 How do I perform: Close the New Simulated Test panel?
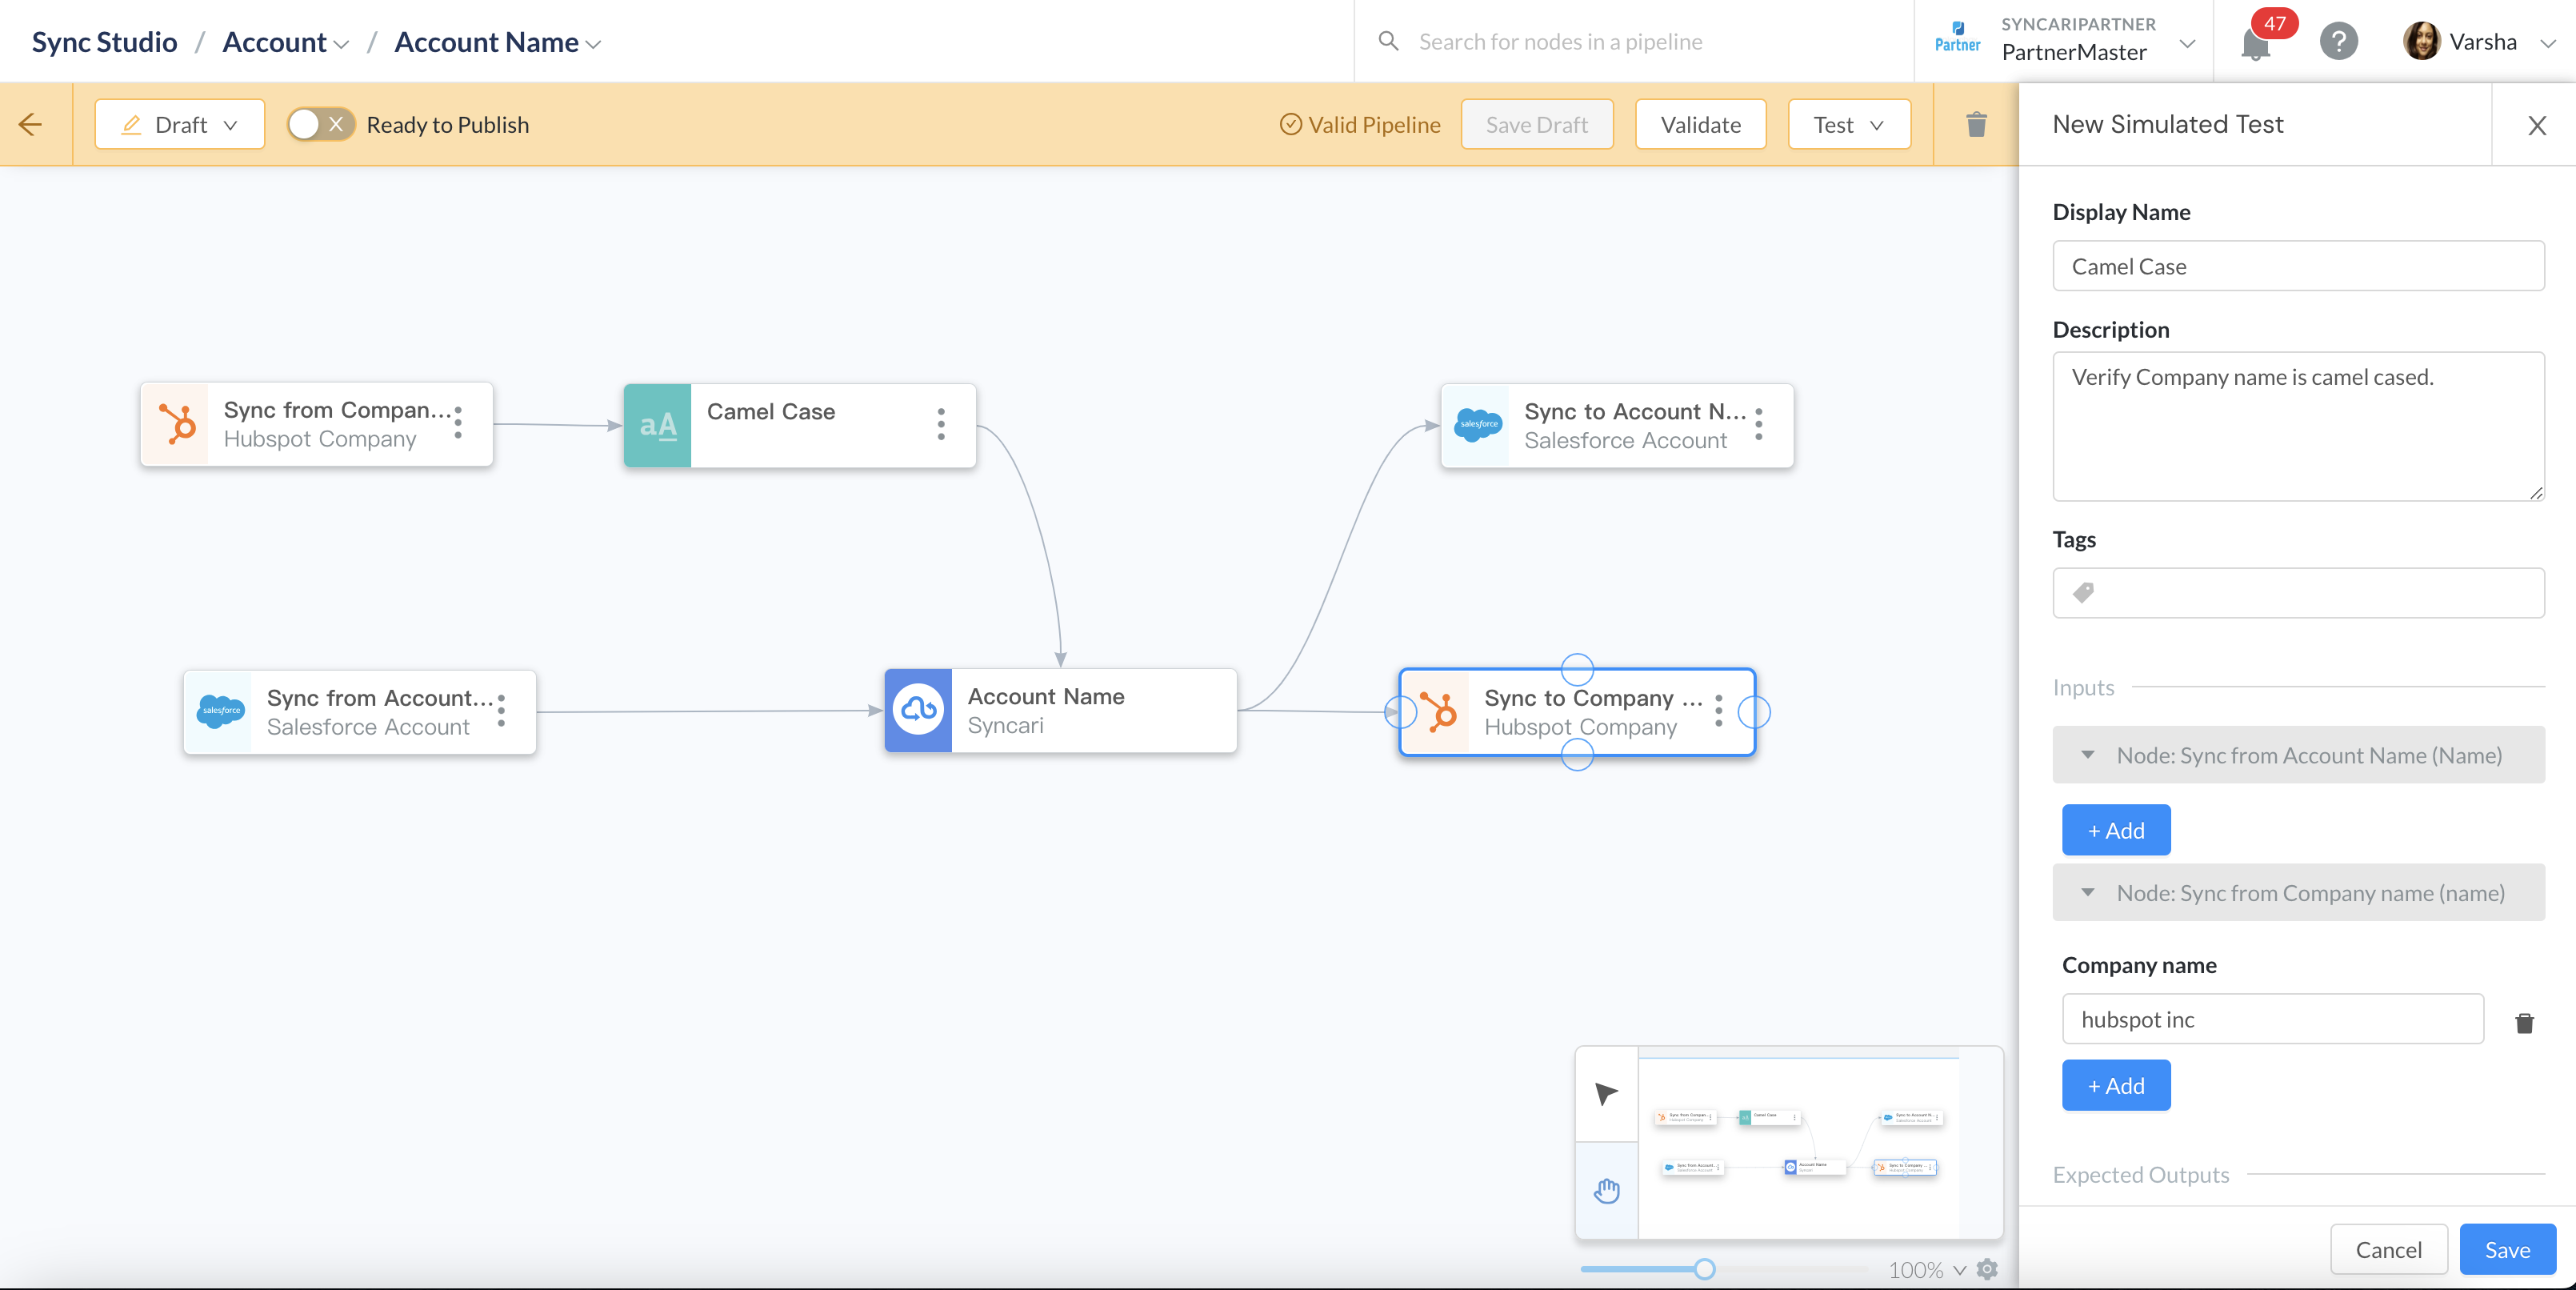(x=2536, y=126)
